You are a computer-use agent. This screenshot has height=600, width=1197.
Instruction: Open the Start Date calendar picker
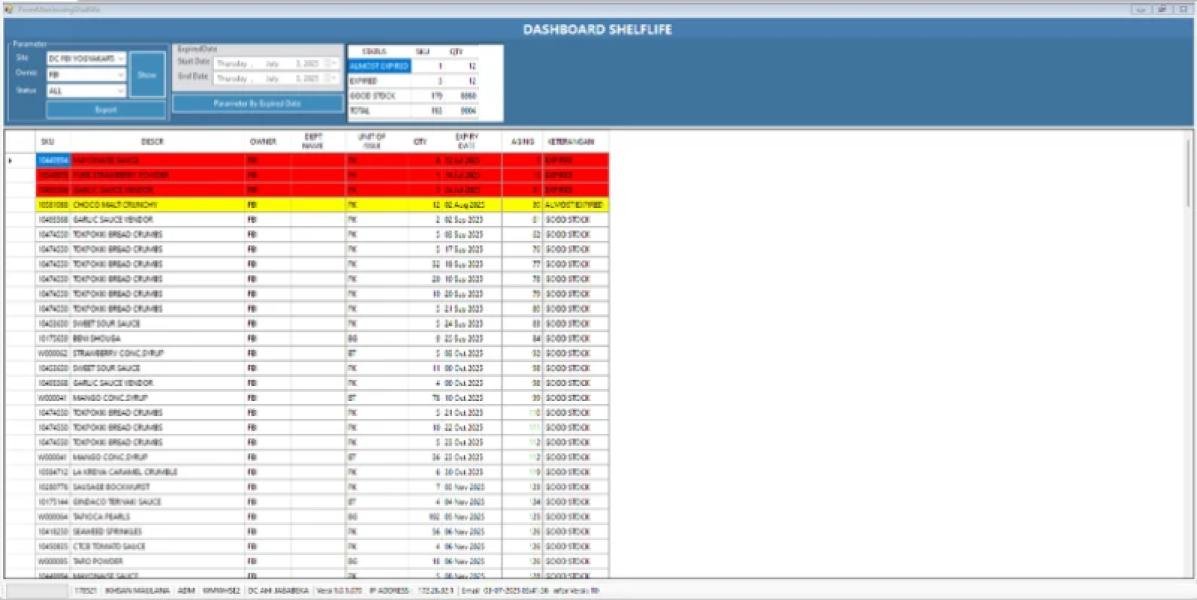point(333,63)
